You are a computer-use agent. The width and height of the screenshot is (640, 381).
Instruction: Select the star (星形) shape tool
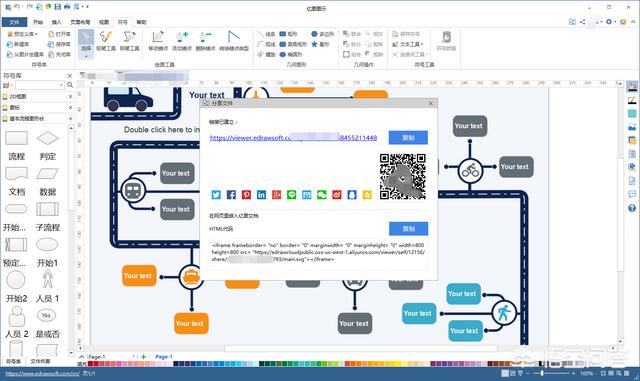point(320,44)
